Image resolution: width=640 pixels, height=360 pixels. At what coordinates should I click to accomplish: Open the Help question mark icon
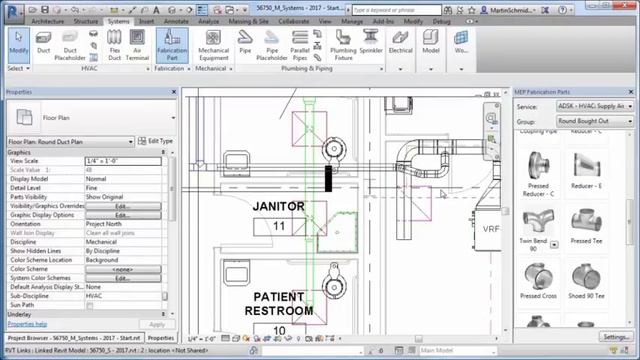point(562,9)
